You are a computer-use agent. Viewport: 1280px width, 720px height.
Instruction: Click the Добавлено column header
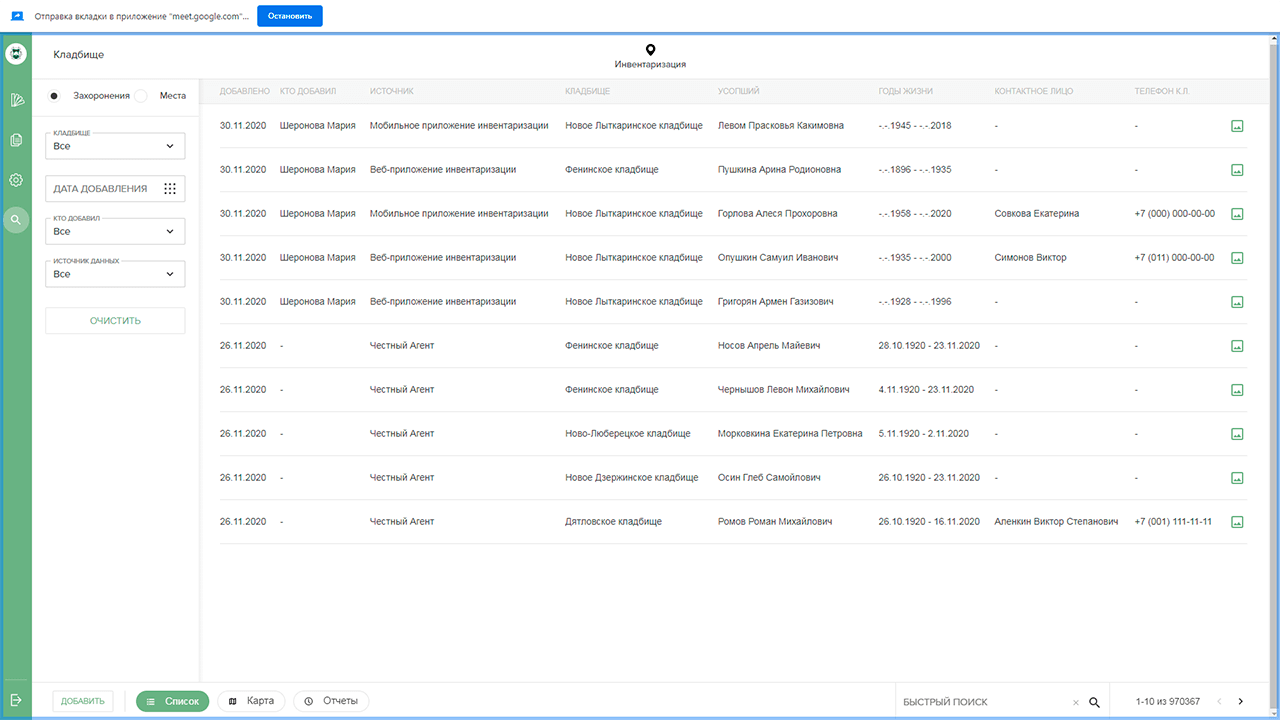click(x=245, y=91)
